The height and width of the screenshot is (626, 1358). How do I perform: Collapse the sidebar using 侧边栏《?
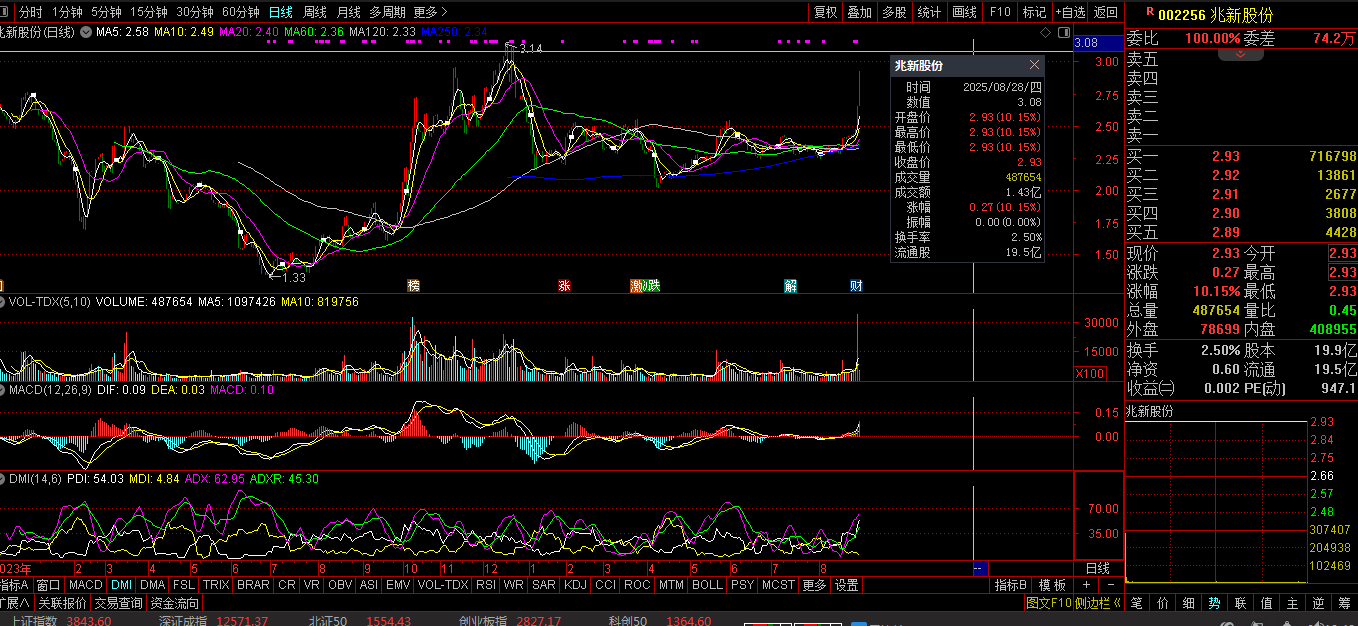(1098, 603)
